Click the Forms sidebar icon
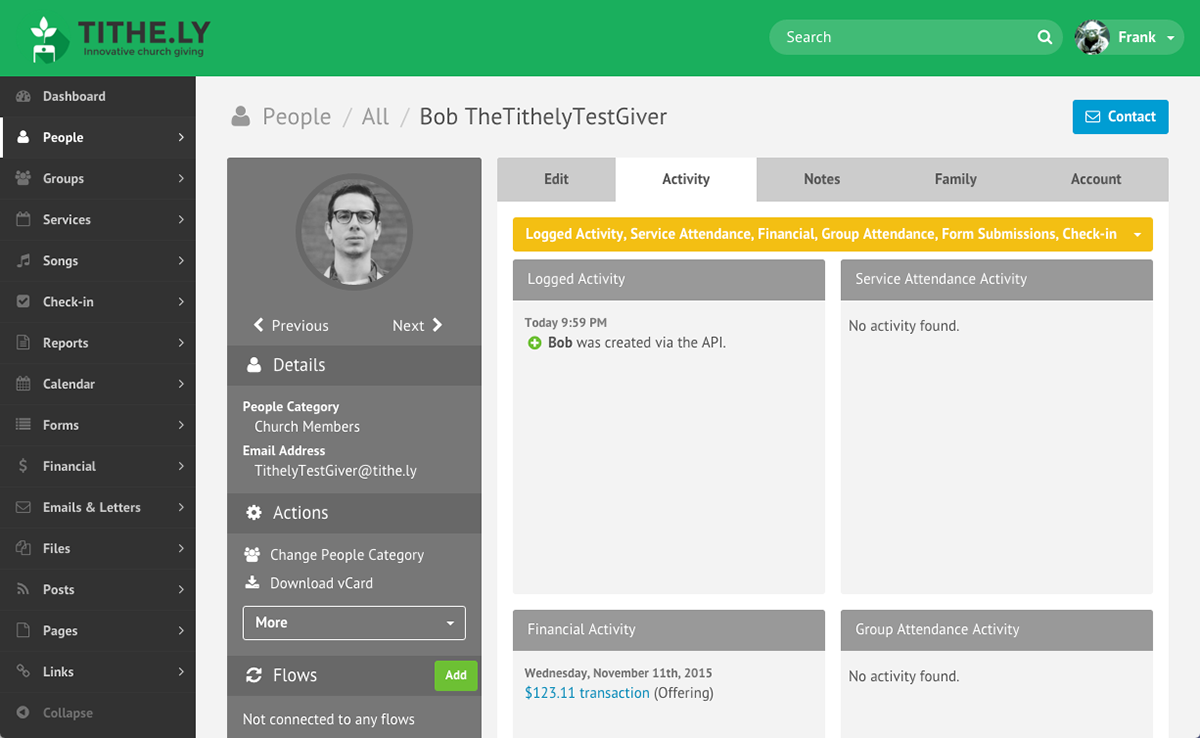 click(21, 424)
